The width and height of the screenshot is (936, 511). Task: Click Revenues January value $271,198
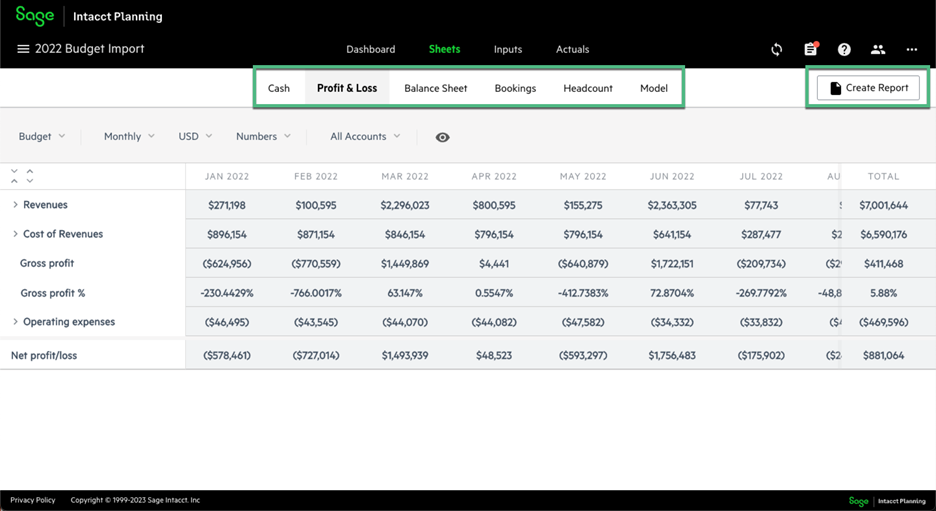tap(227, 205)
